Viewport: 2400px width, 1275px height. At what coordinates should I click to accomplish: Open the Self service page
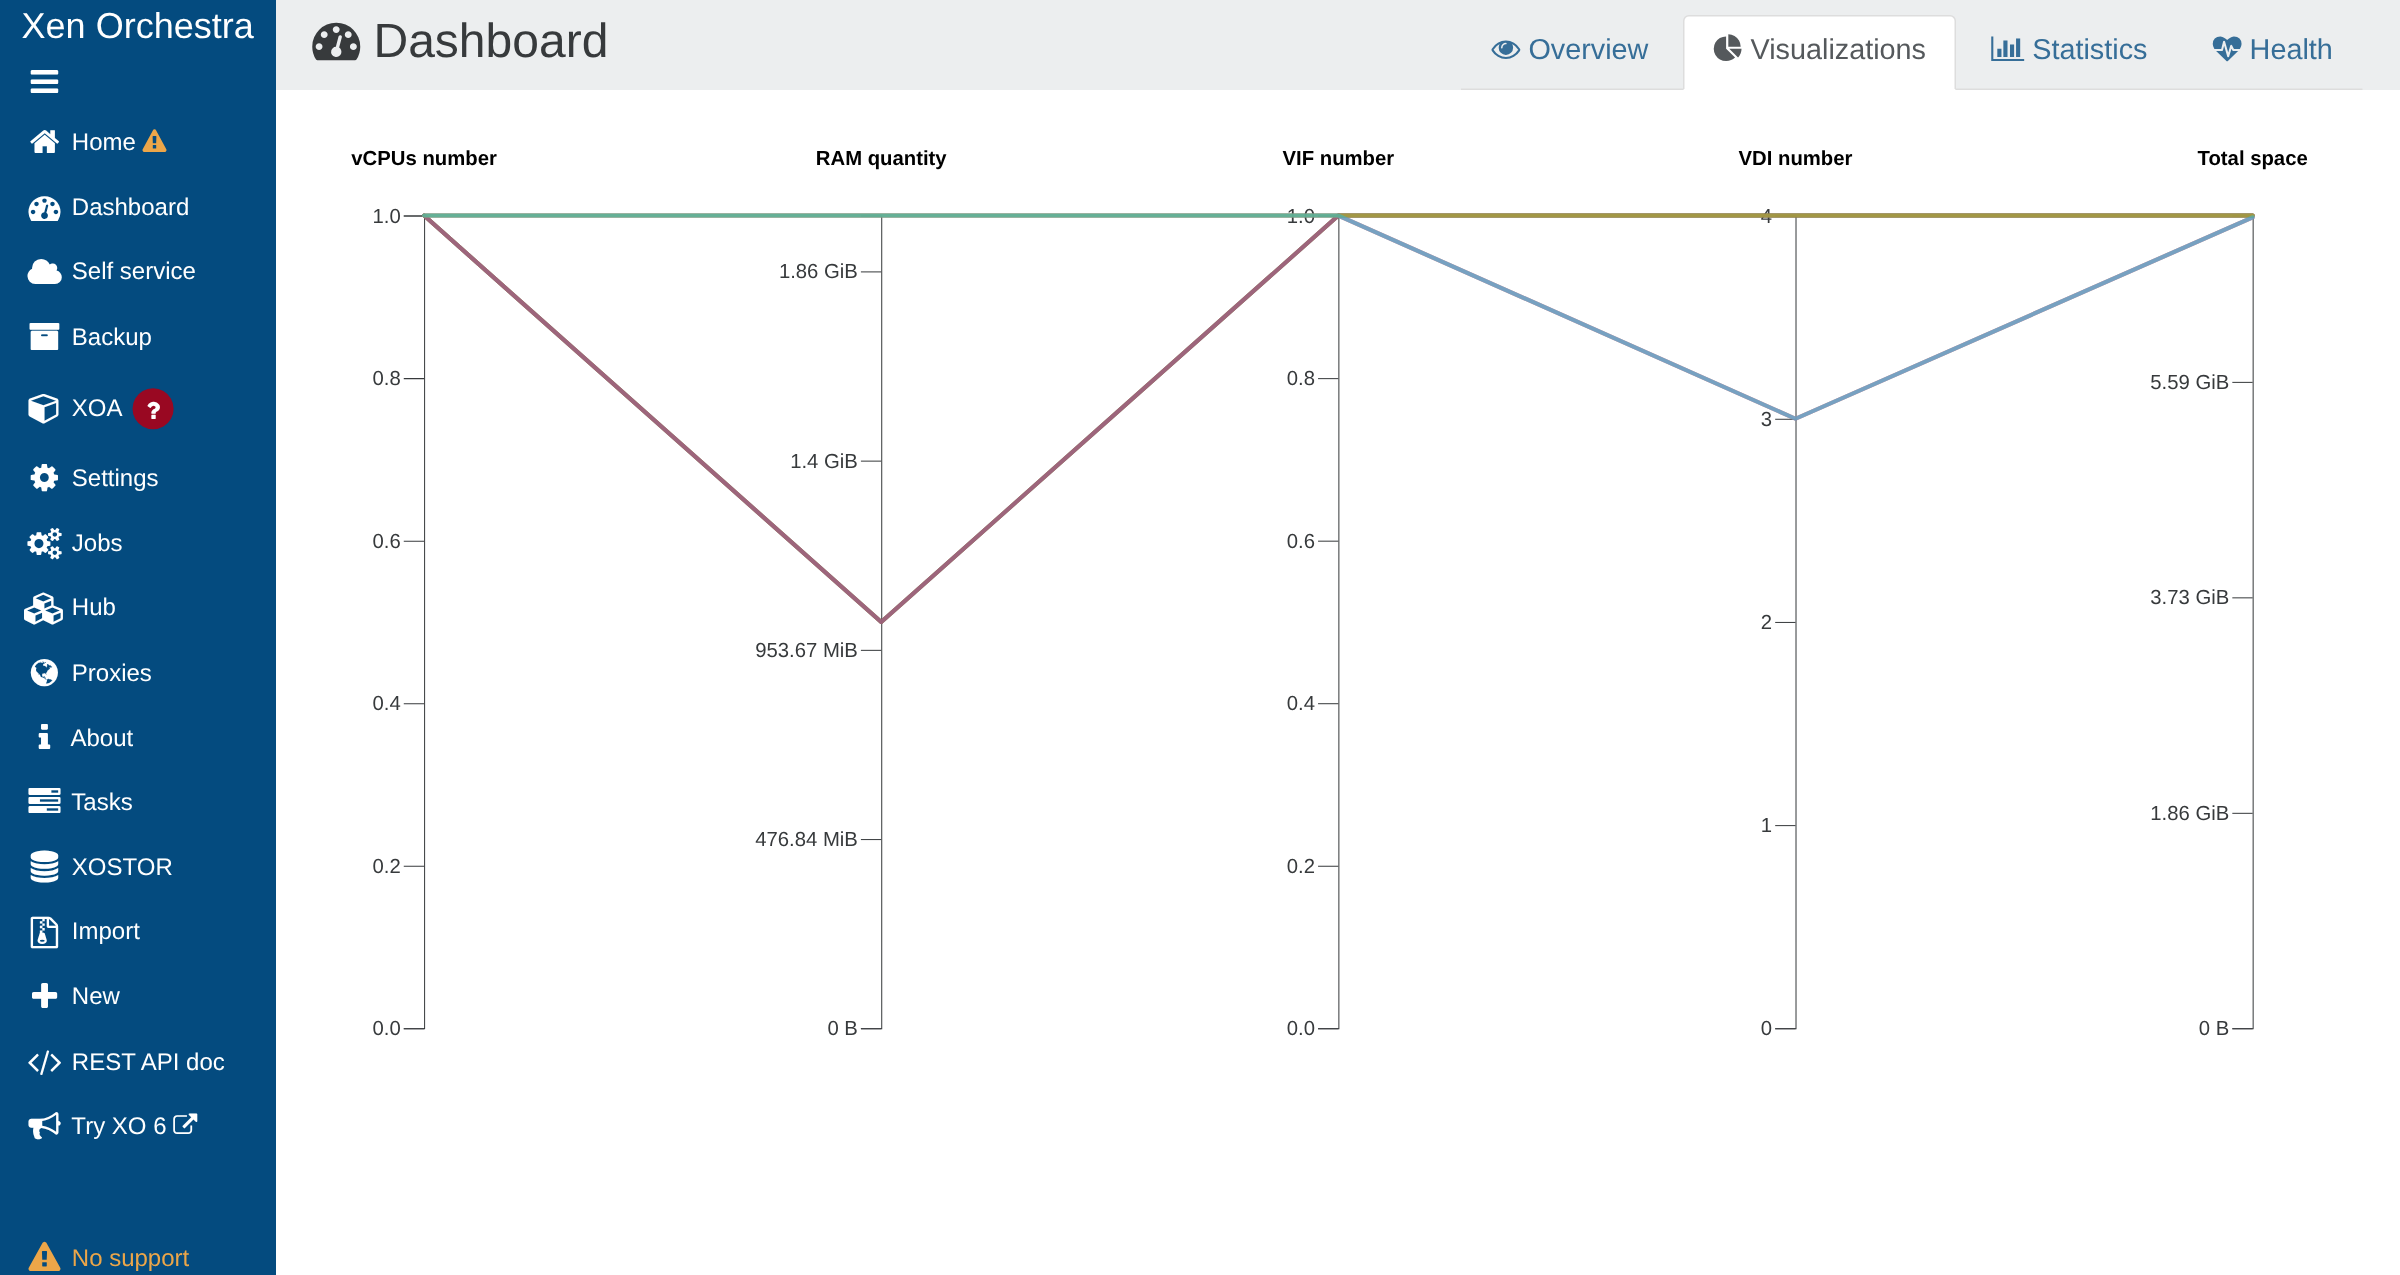tap(133, 272)
